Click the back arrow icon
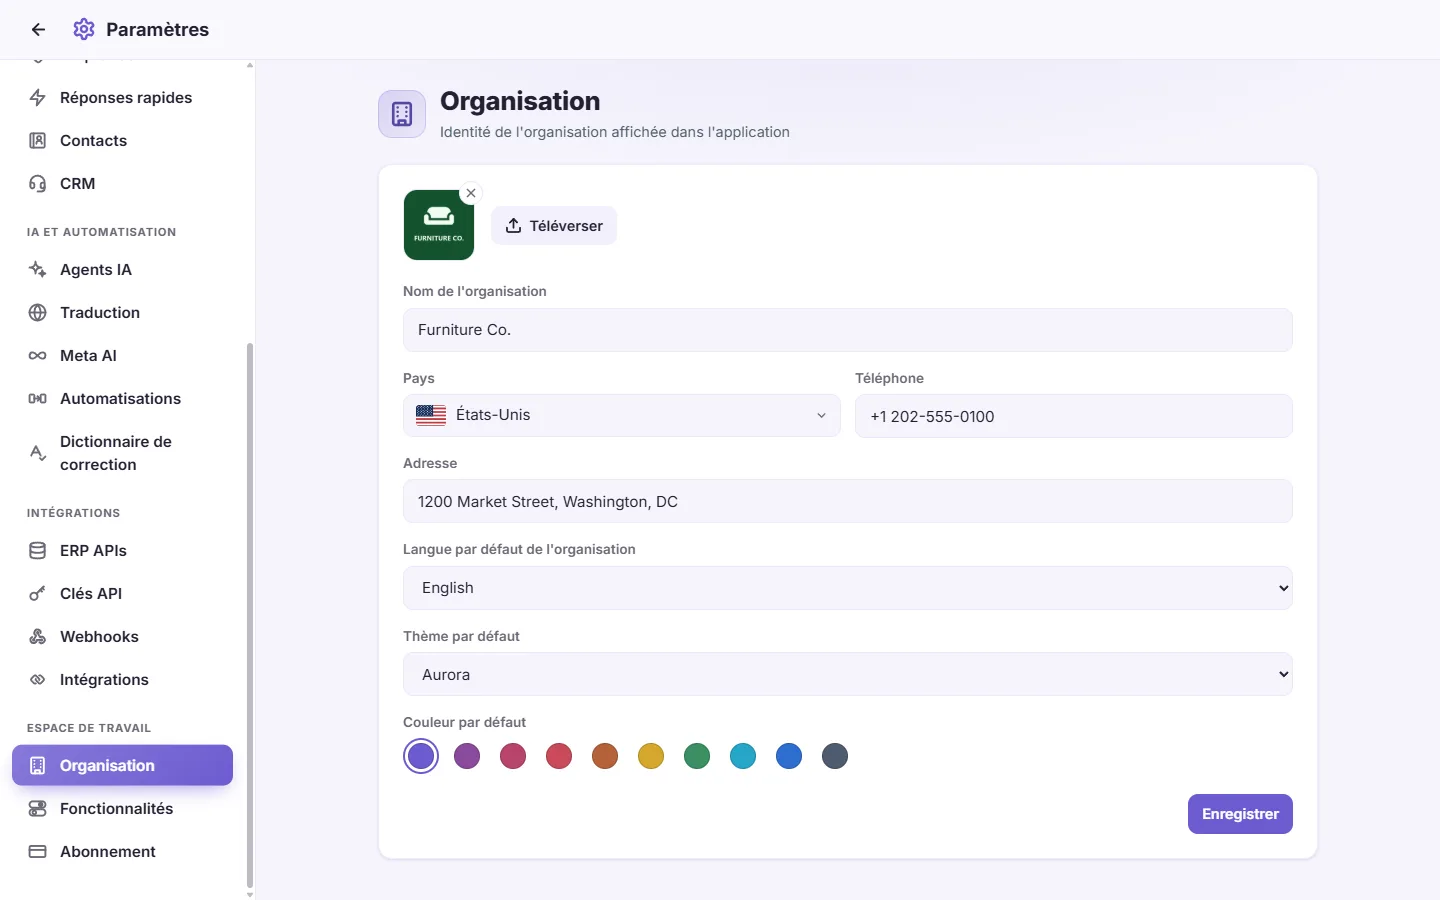Screen dimensions: 1440x900 pyautogui.click(x=38, y=30)
